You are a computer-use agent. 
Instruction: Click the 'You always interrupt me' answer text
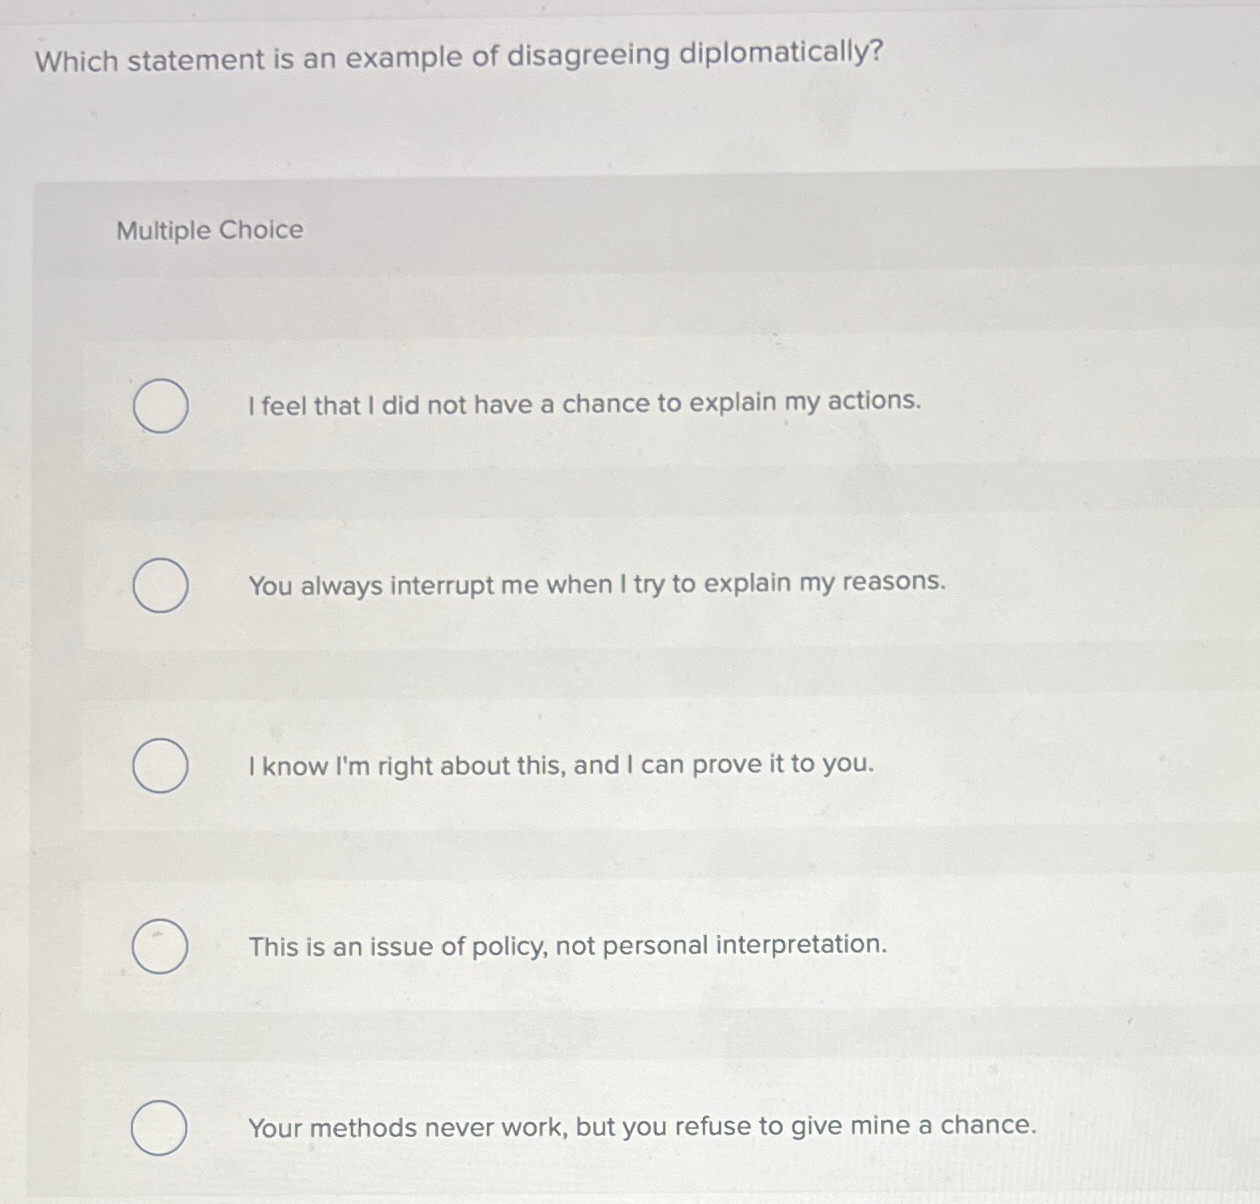pos(597,584)
